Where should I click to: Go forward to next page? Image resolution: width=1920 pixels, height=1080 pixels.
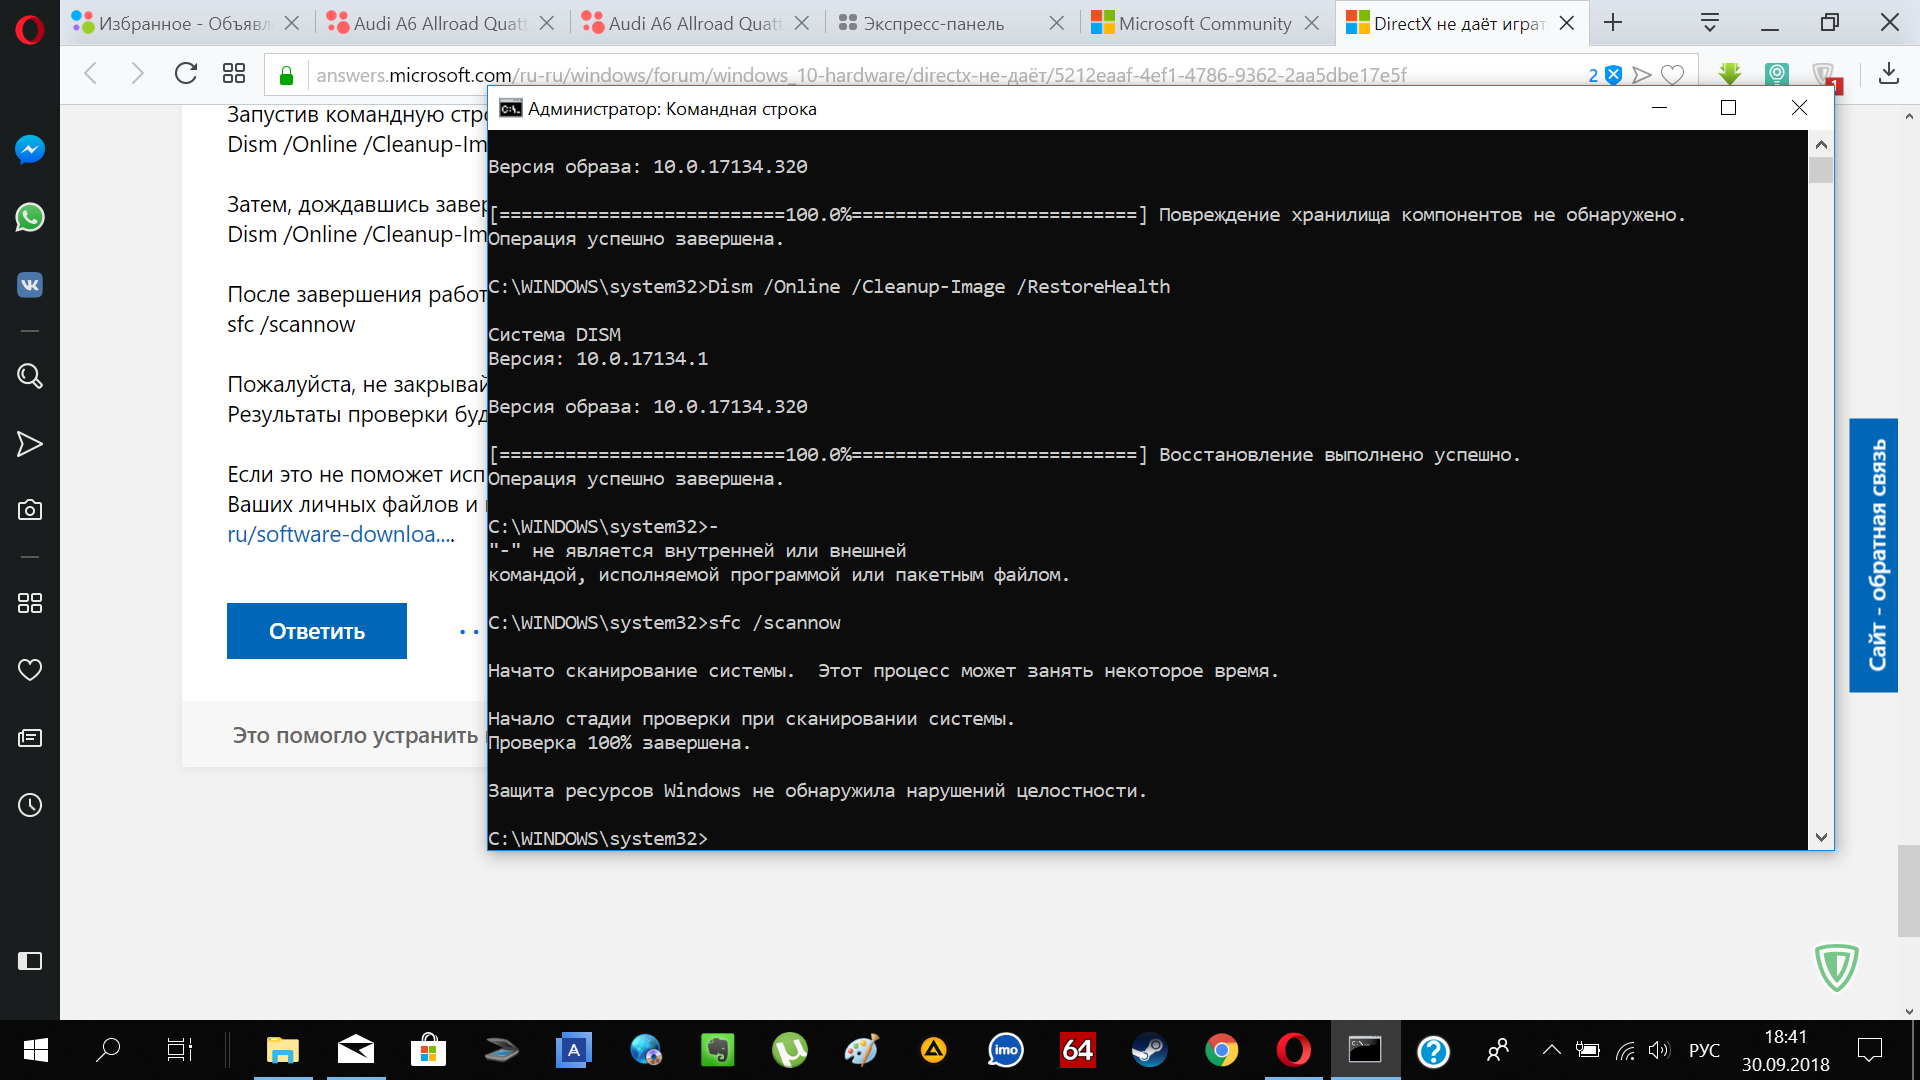[137, 73]
